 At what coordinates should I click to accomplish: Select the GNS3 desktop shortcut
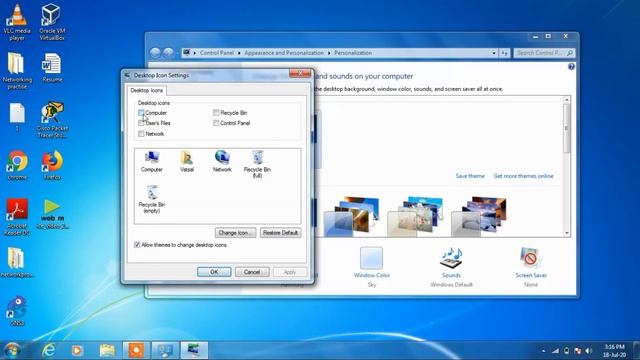coord(17,311)
